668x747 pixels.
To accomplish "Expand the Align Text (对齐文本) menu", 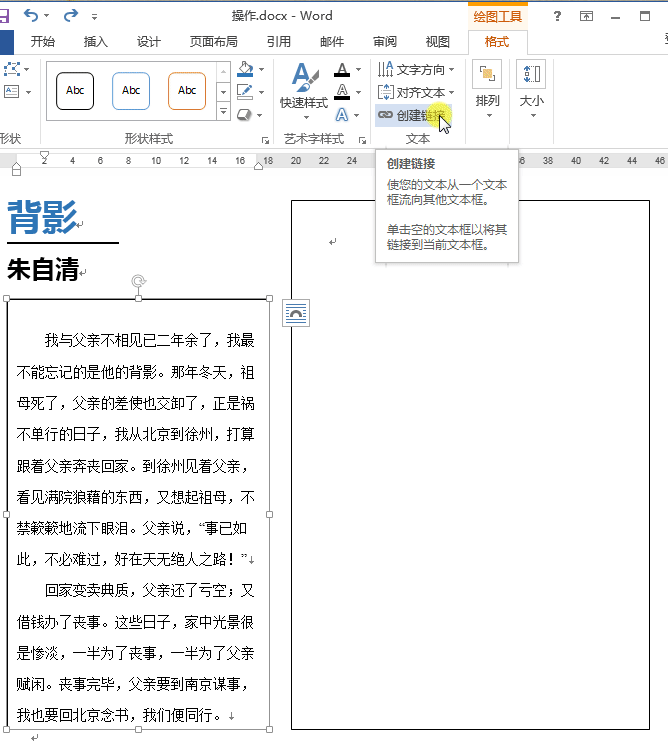I will coord(416,92).
